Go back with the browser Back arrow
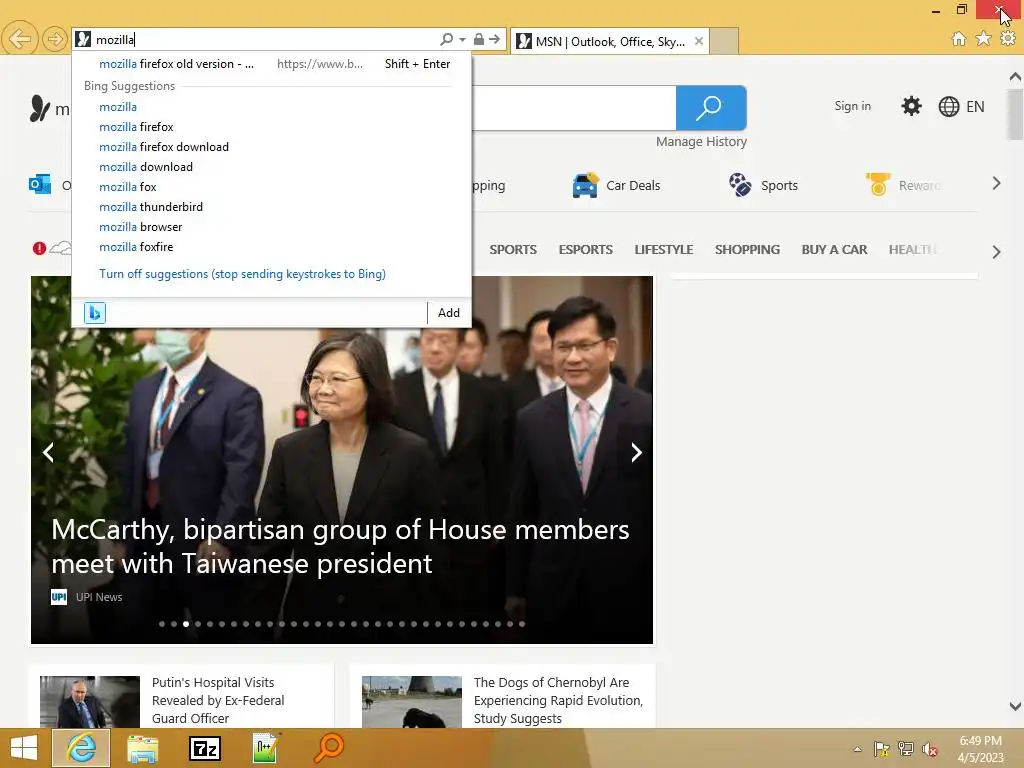This screenshot has height=768, width=1024. point(20,39)
